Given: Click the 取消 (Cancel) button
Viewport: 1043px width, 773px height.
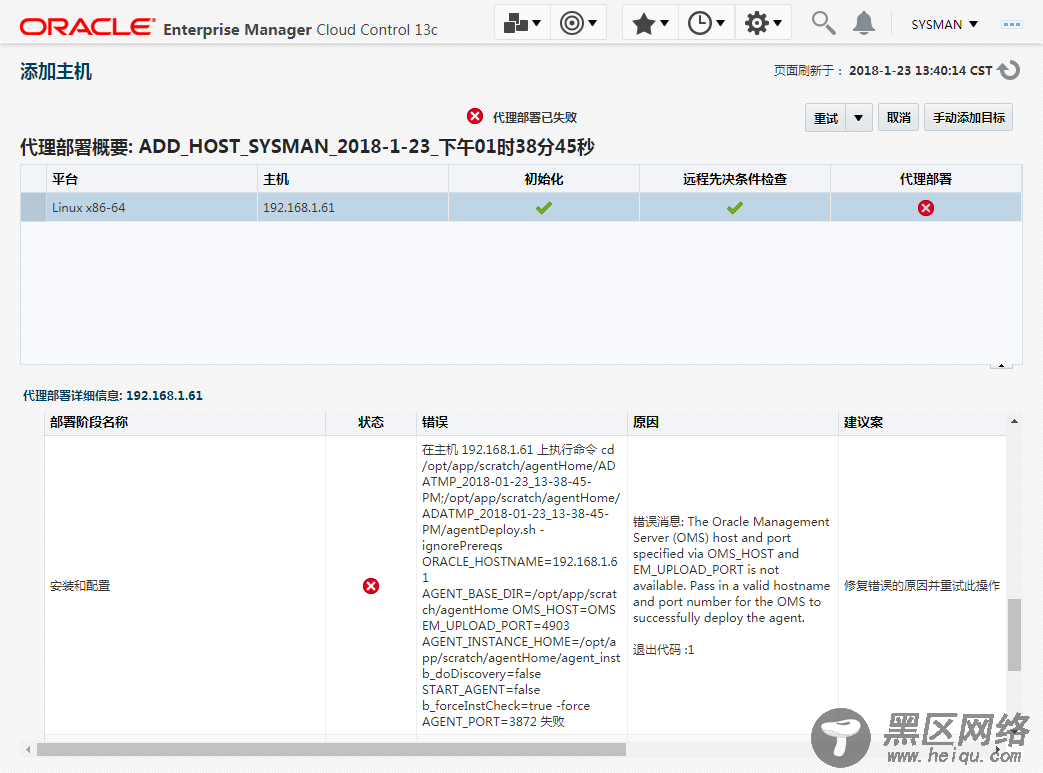Looking at the screenshot, I should coord(899,117).
